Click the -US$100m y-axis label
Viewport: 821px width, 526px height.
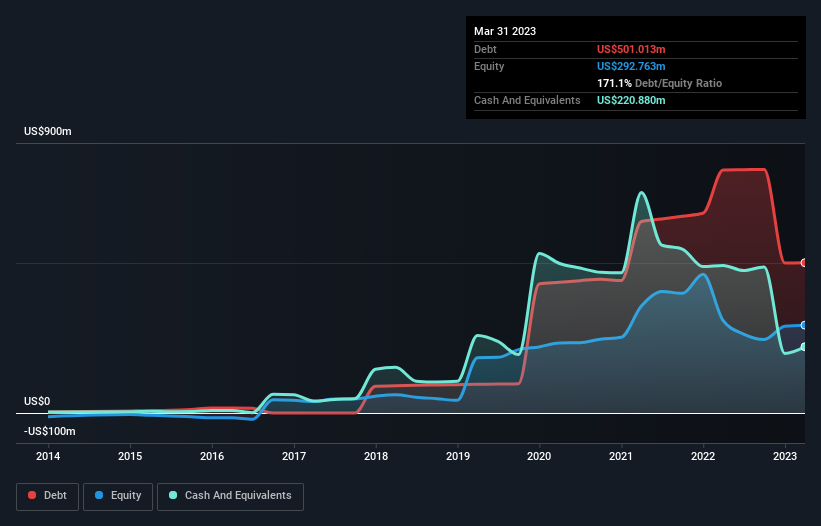point(50,431)
